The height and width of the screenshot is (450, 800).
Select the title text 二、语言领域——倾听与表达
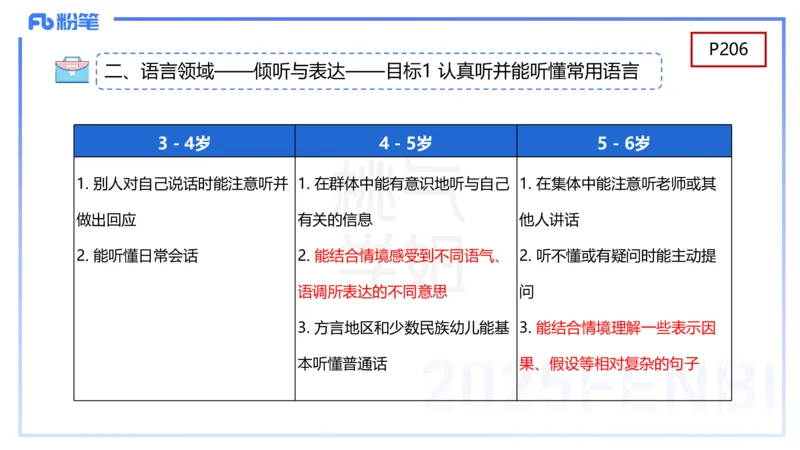[225, 71]
